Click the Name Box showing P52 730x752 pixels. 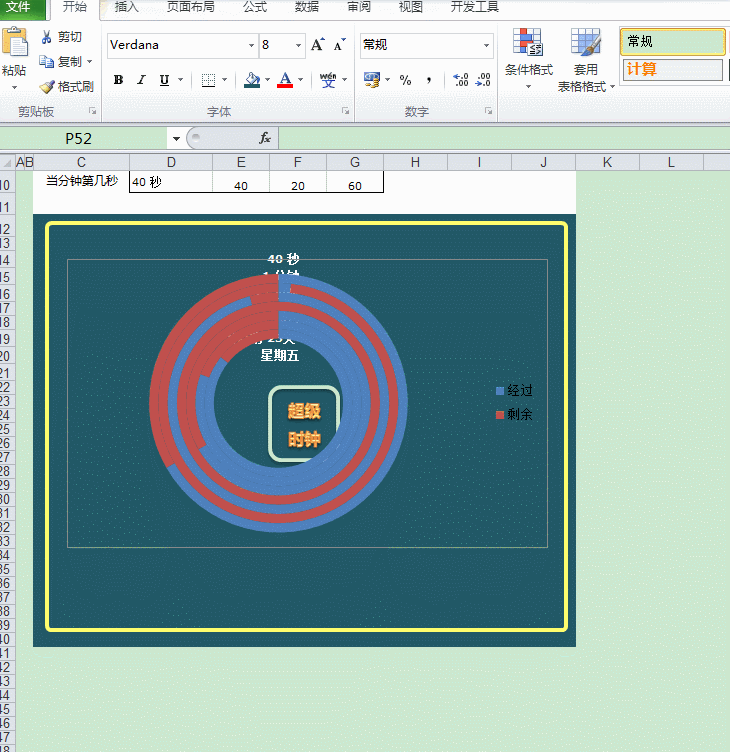click(x=83, y=139)
